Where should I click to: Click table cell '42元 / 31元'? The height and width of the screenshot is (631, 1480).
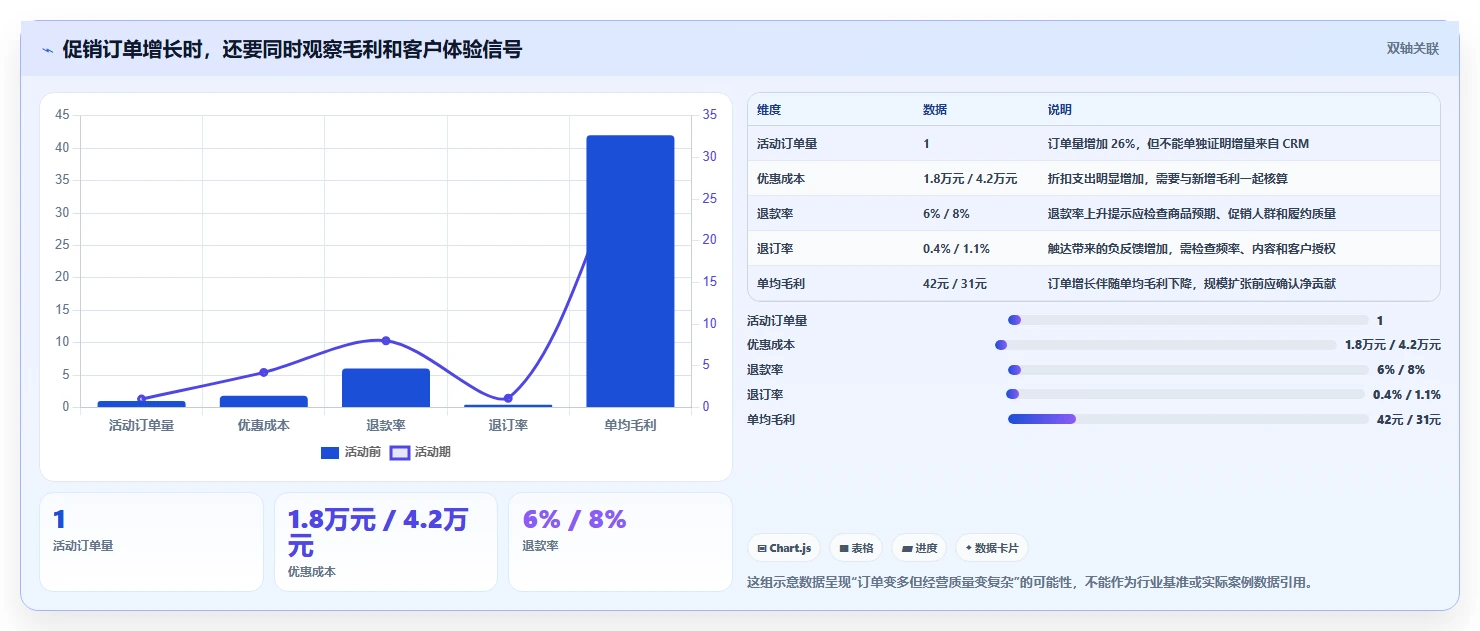(955, 284)
